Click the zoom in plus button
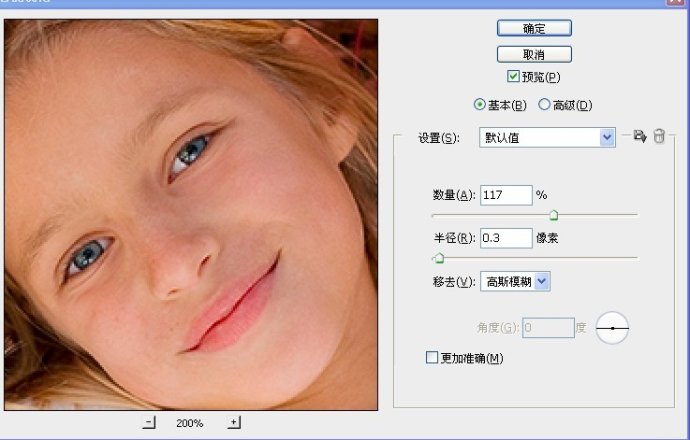This screenshot has height=440, width=690. pyautogui.click(x=234, y=423)
